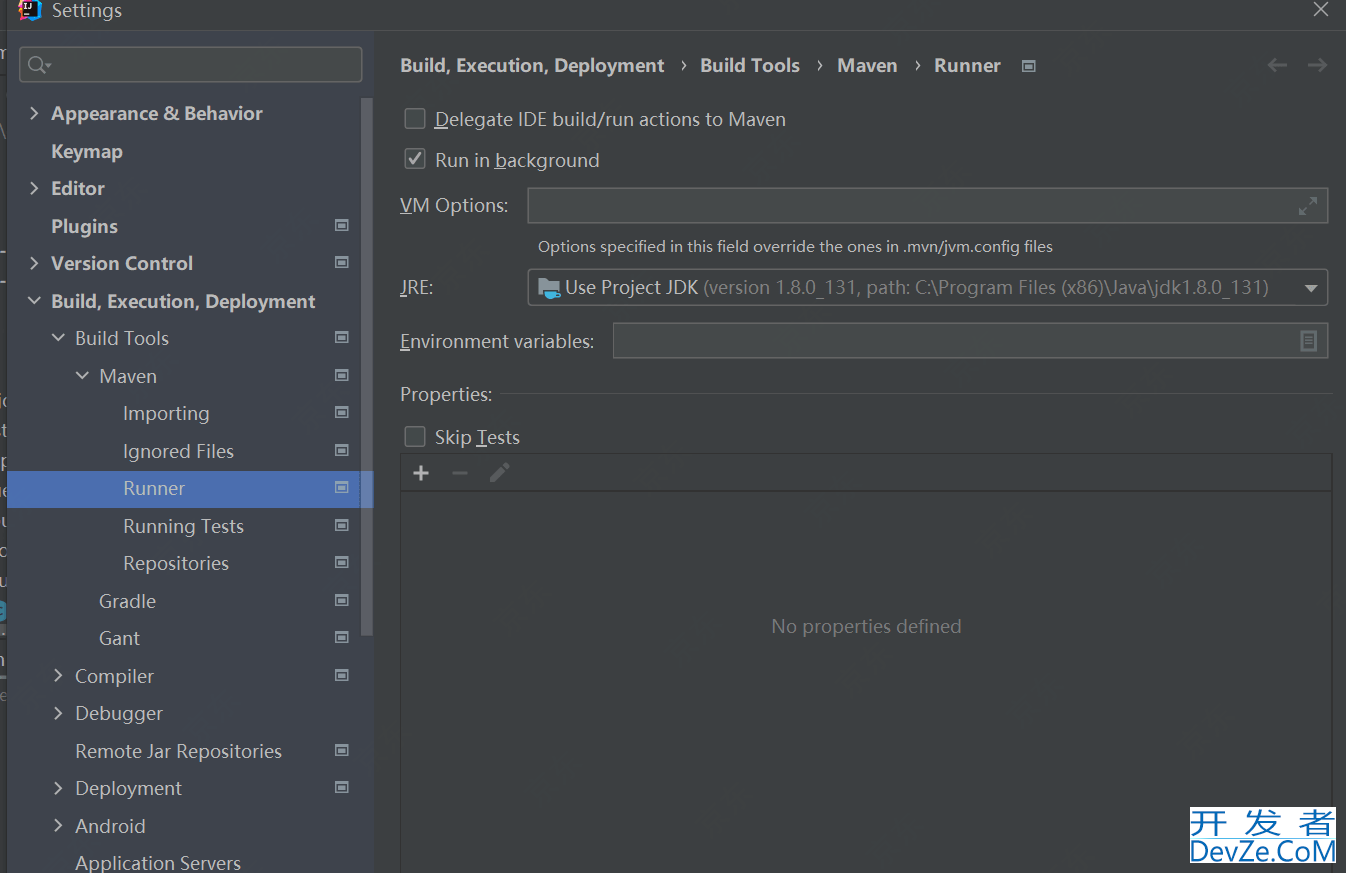Open Maven Repositories settings
This screenshot has width=1346, height=873.
(176, 563)
